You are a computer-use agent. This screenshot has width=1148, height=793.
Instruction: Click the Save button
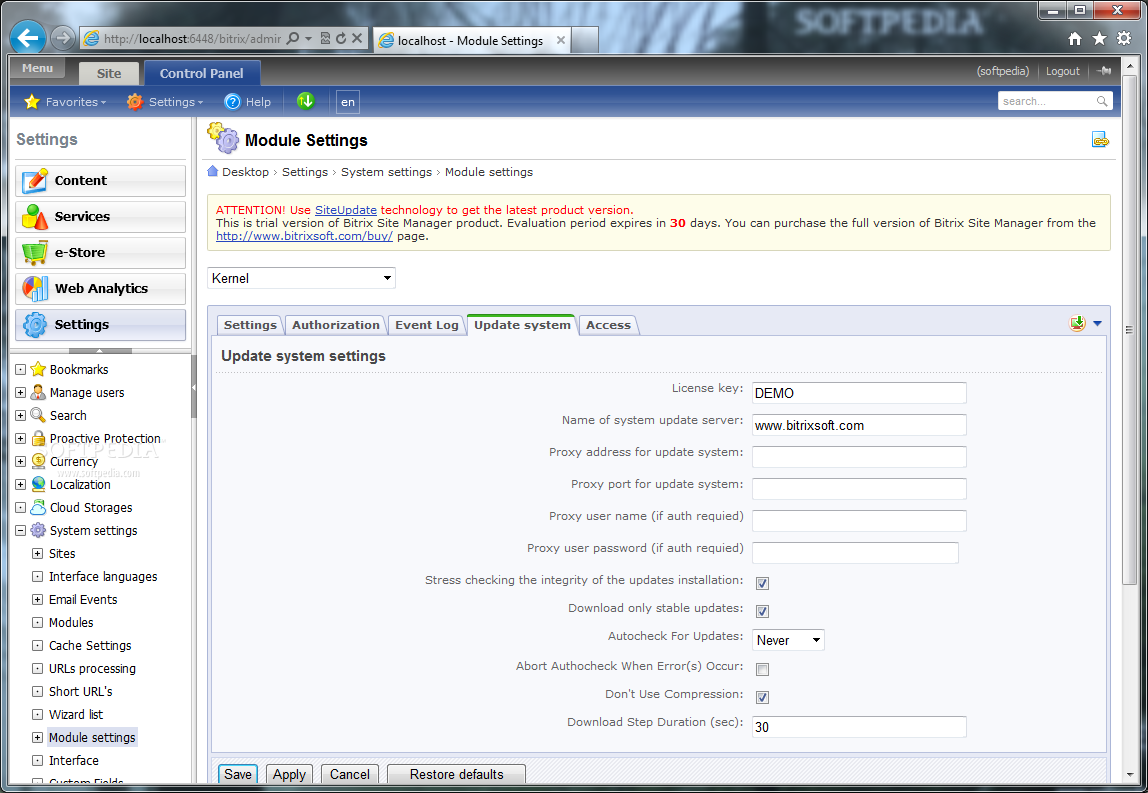(238, 774)
